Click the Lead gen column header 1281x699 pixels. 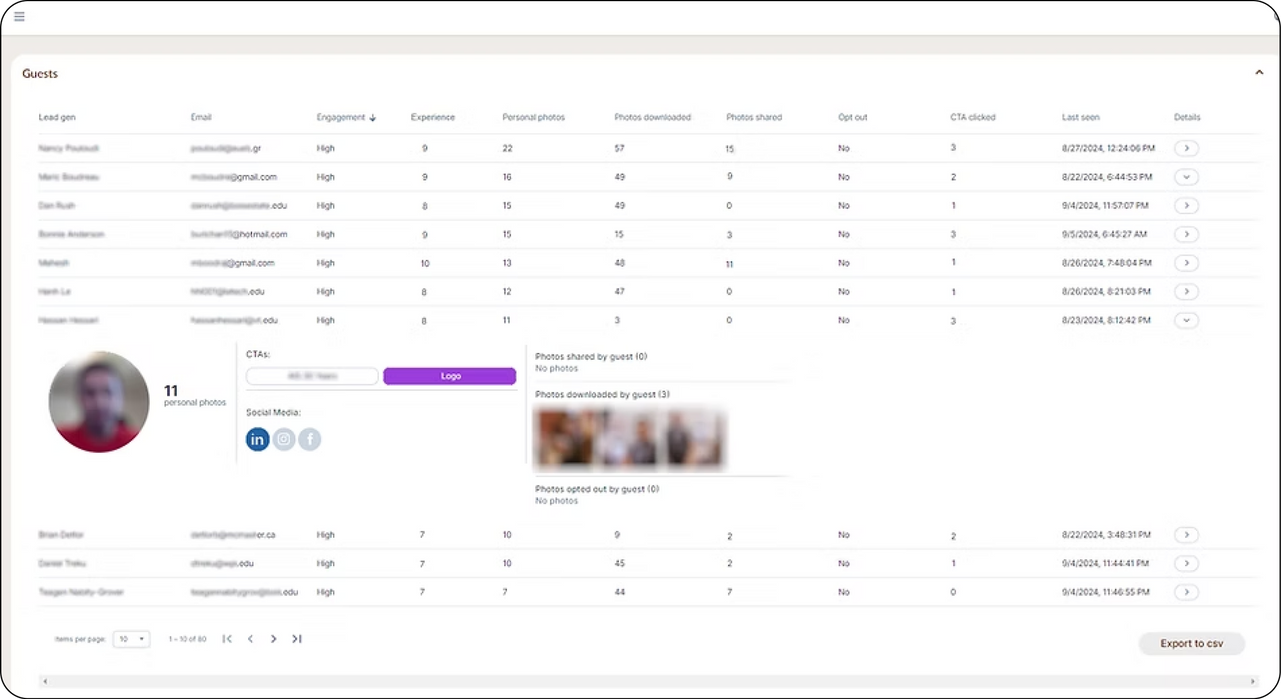pos(57,118)
